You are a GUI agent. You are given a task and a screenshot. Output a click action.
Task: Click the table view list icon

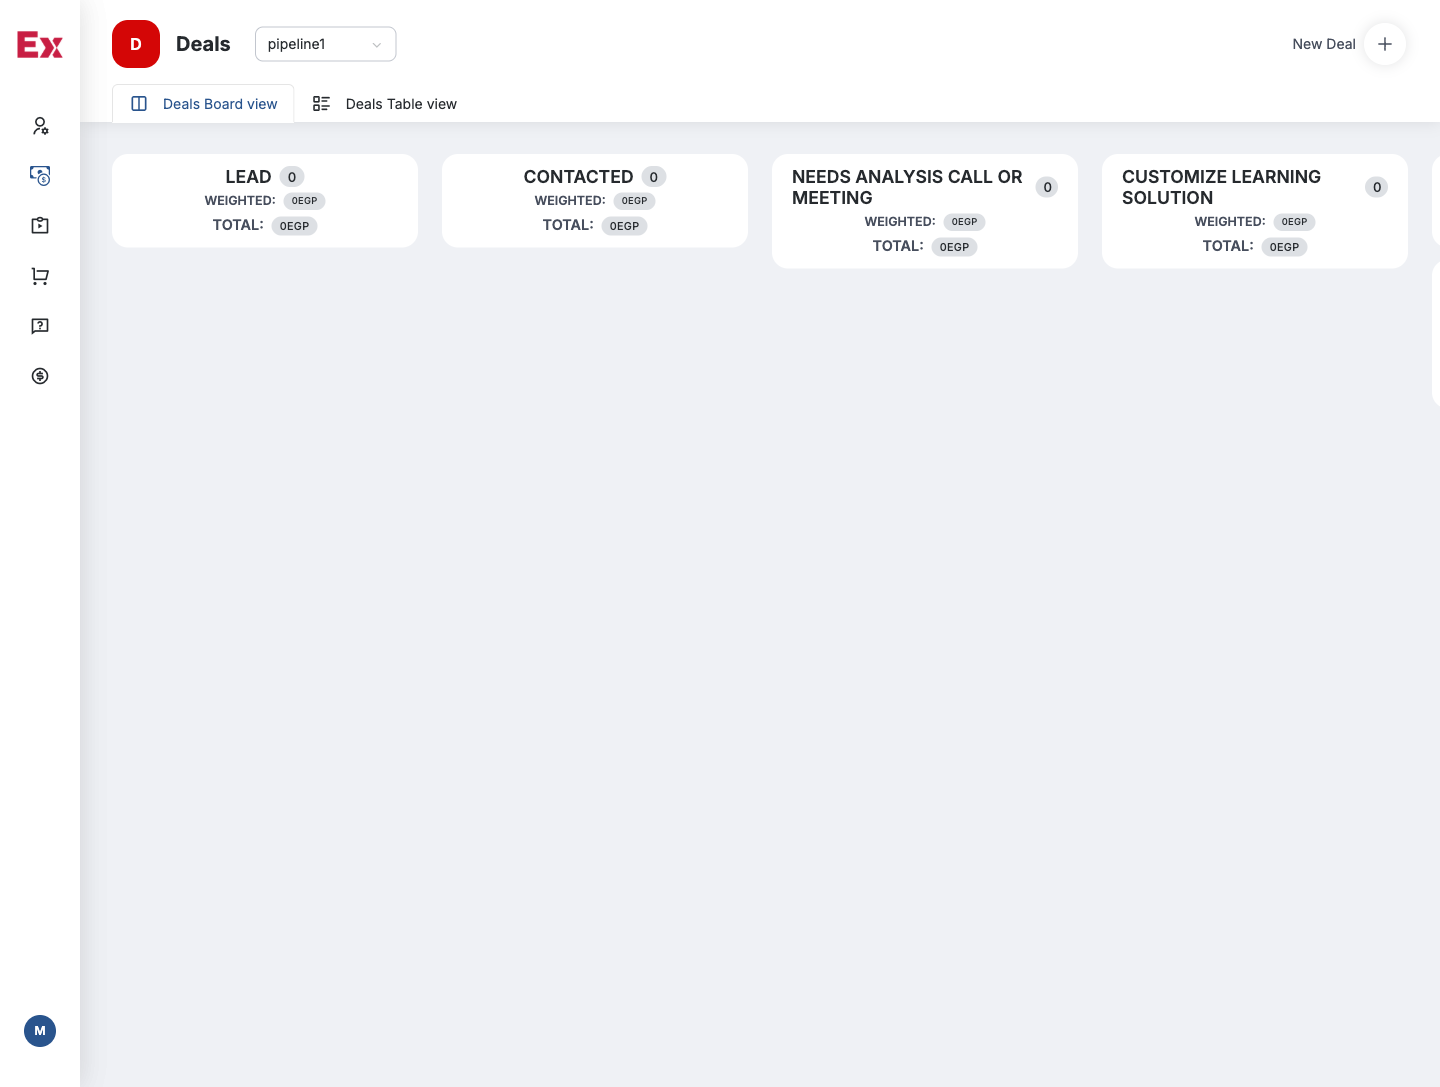(321, 104)
